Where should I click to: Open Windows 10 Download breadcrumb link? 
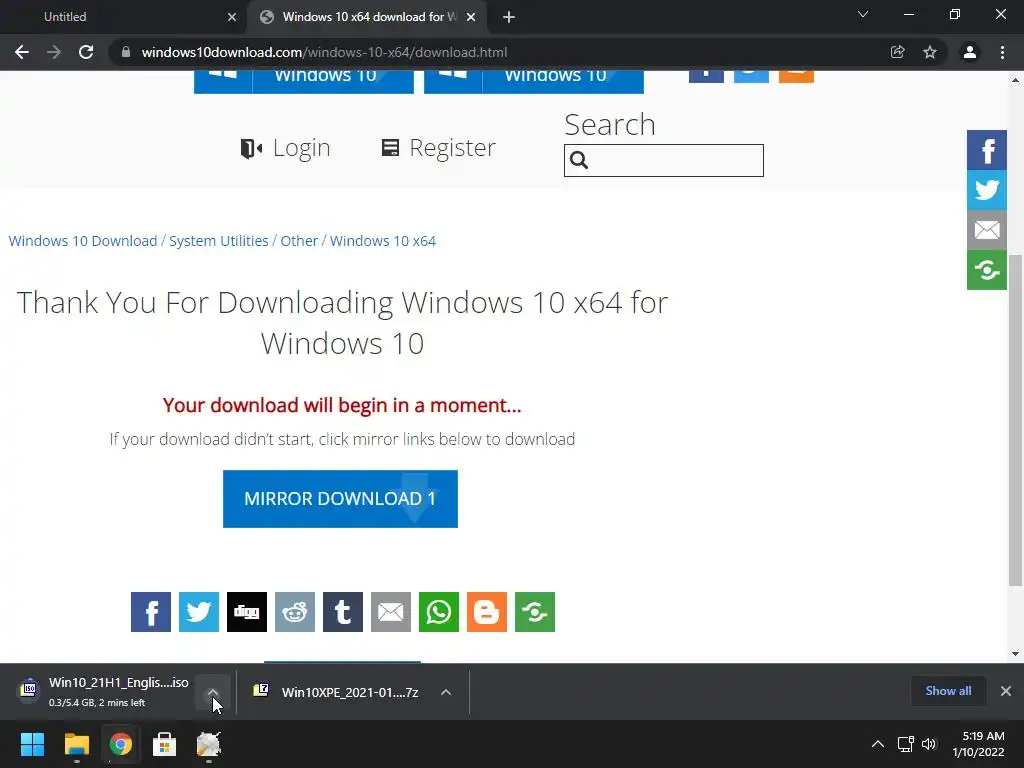tap(83, 241)
